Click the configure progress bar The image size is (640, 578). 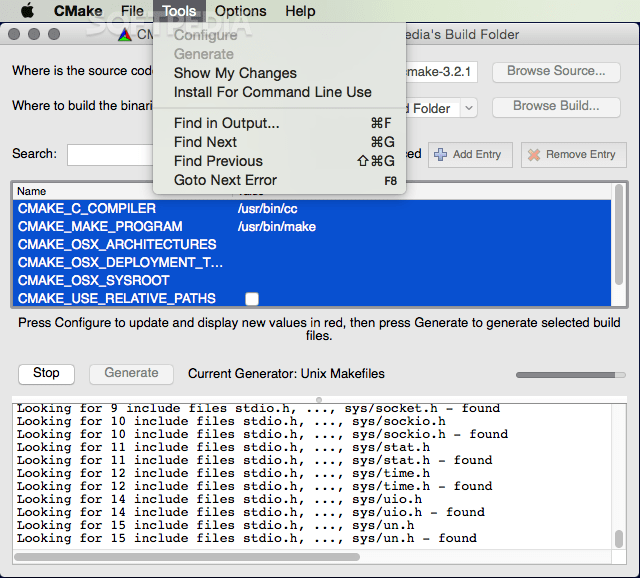[571, 375]
